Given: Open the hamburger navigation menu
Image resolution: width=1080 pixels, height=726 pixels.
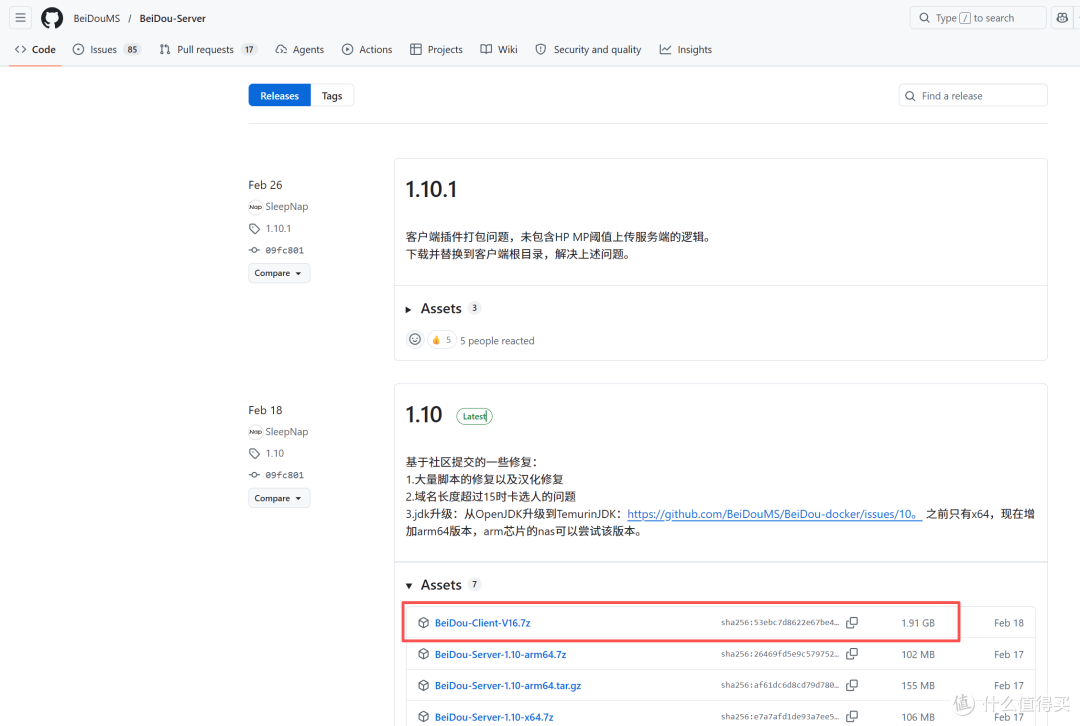Looking at the screenshot, I should pos(21,18).
